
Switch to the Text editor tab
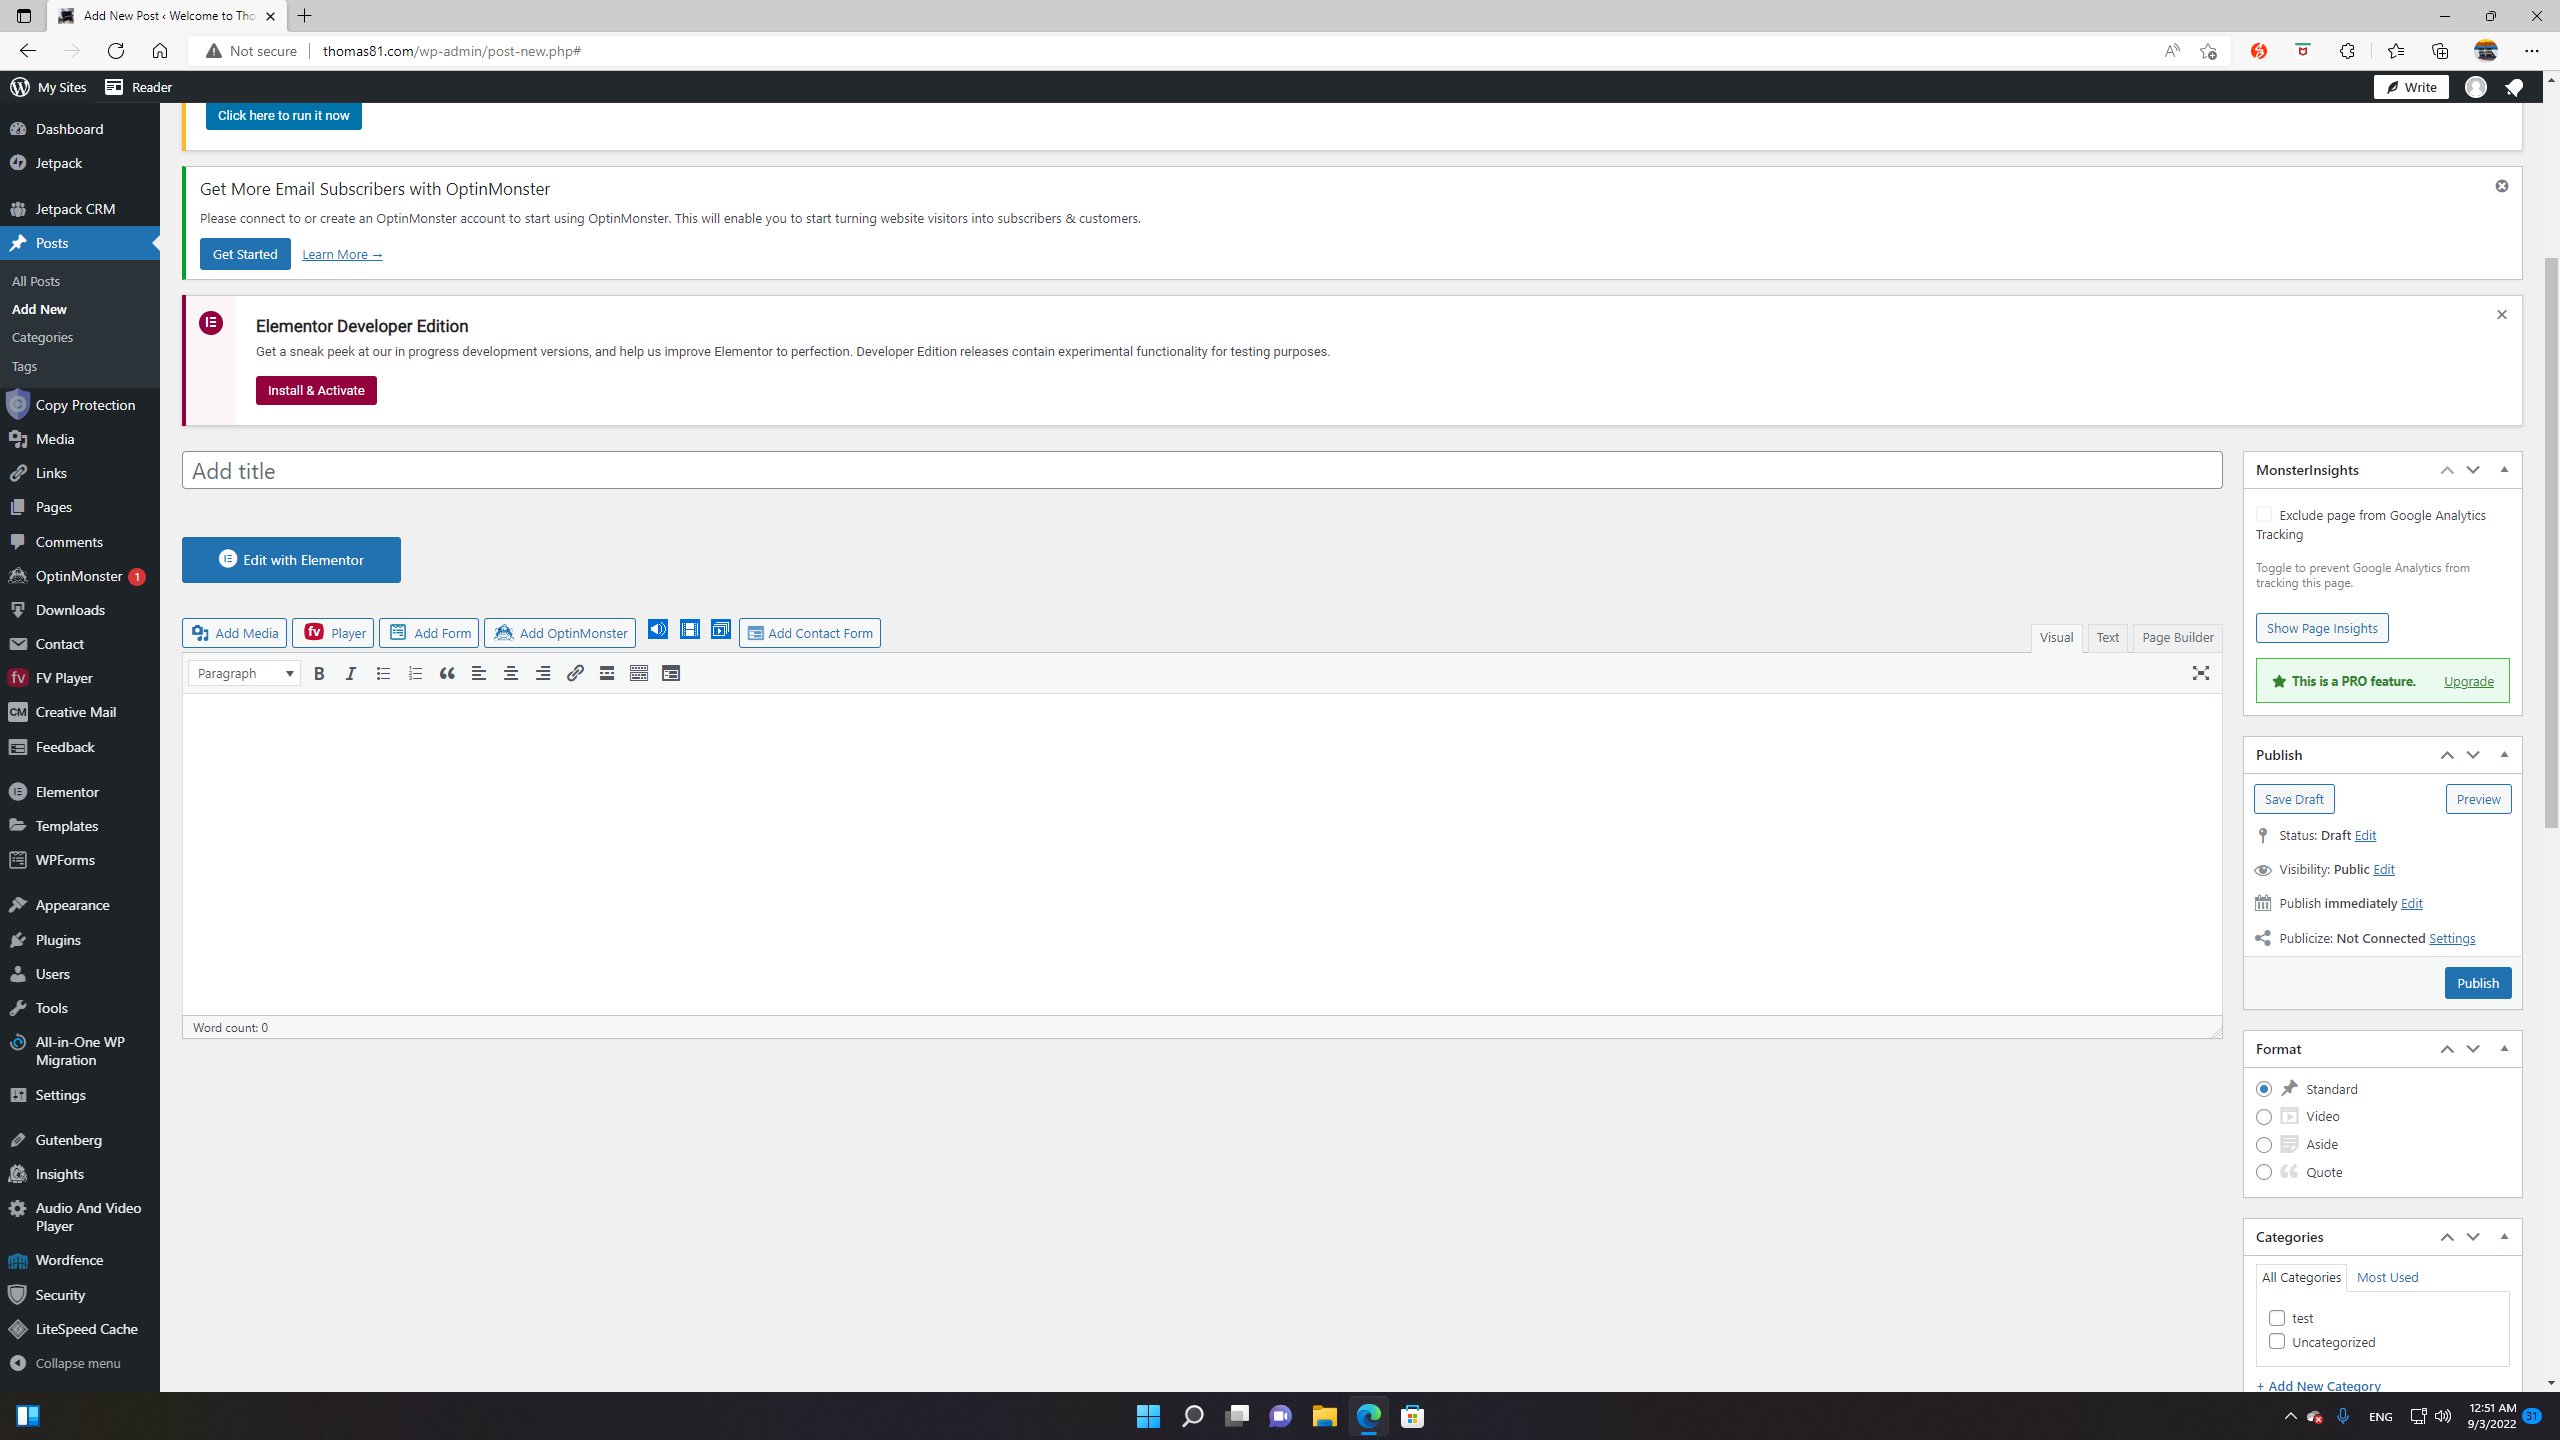pyautogui.click(x=2108, y=637)
